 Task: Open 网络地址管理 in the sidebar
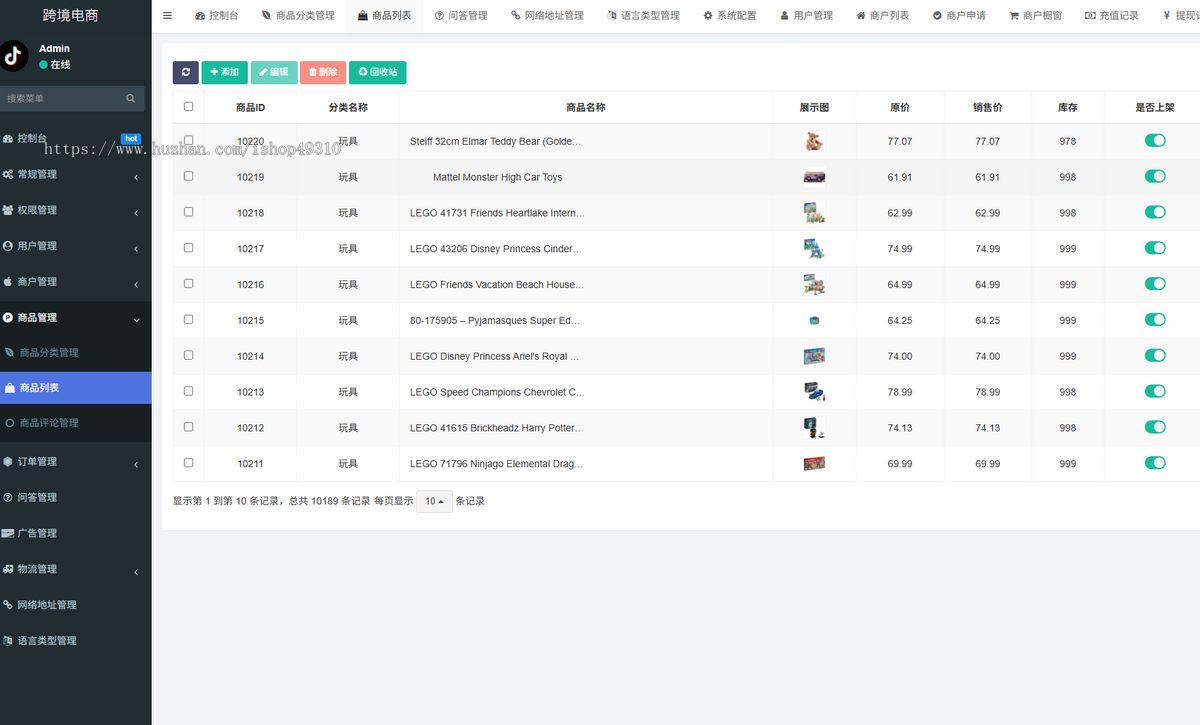(x=76, y=605)
